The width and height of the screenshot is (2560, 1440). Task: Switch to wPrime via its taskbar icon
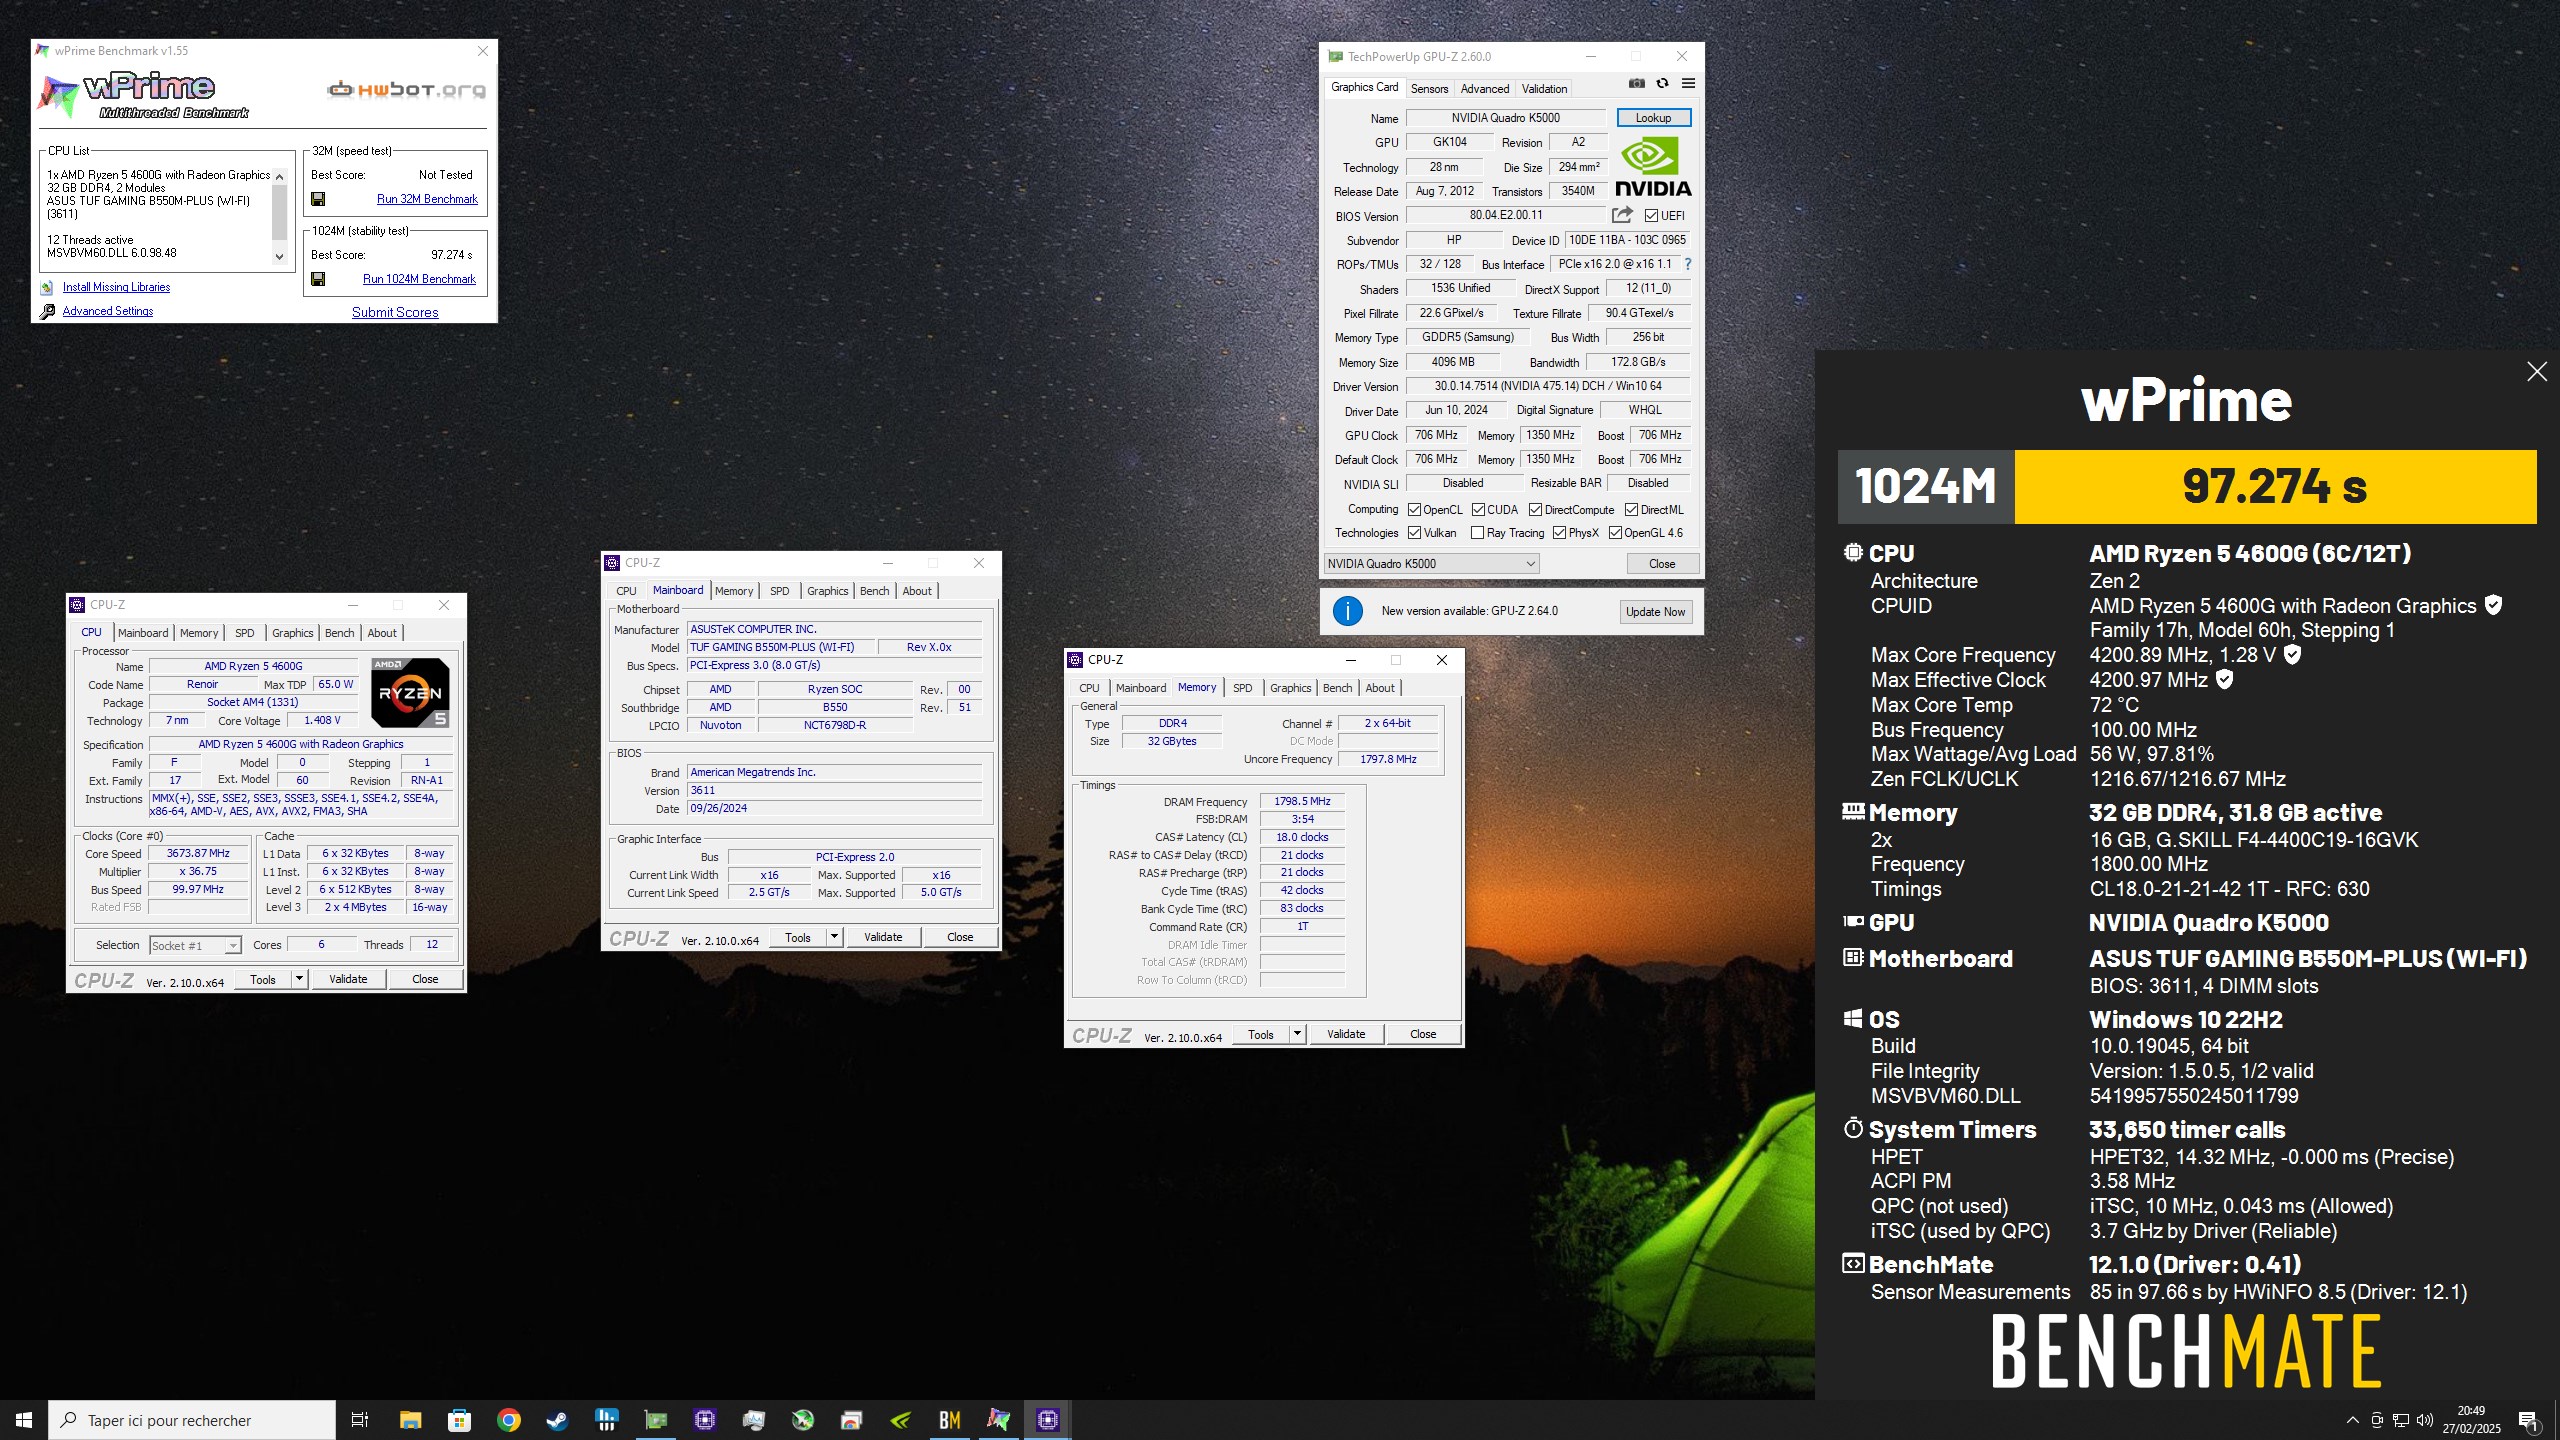point(998,1420)
